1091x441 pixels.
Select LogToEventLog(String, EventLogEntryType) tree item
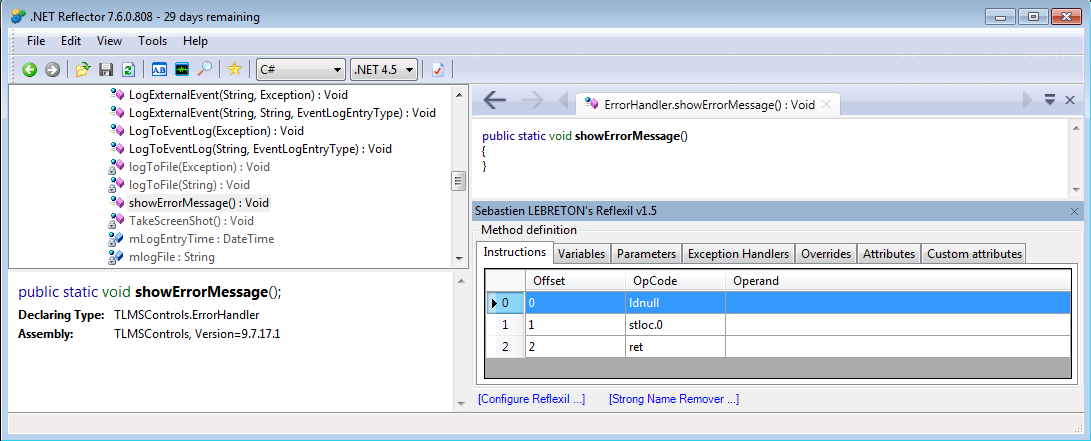coord(260,149)
